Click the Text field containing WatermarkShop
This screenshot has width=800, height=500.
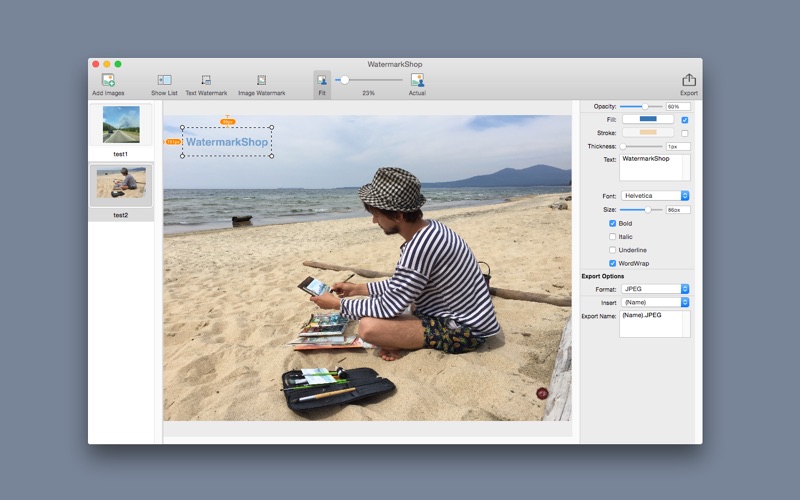[x=655, y=167]
